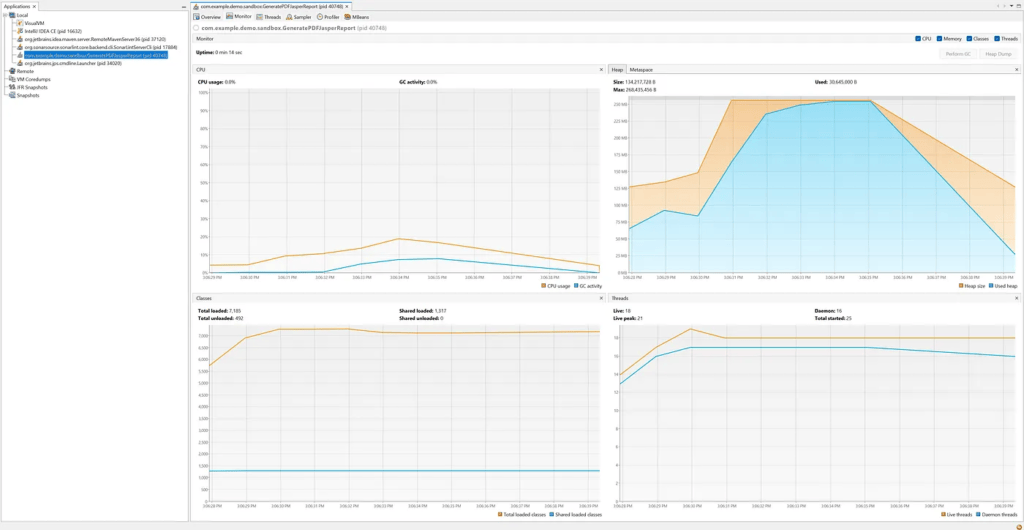Collapse the Local tree node

pos(5,15)
